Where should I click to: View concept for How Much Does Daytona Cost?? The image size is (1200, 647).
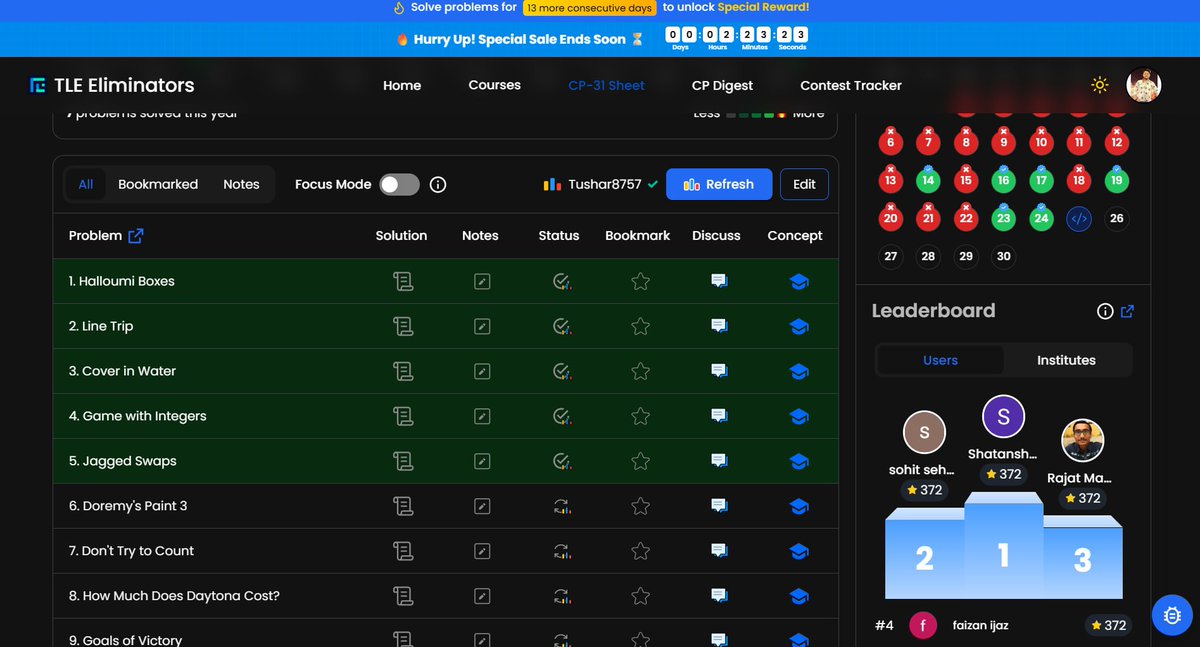[798, 596]
